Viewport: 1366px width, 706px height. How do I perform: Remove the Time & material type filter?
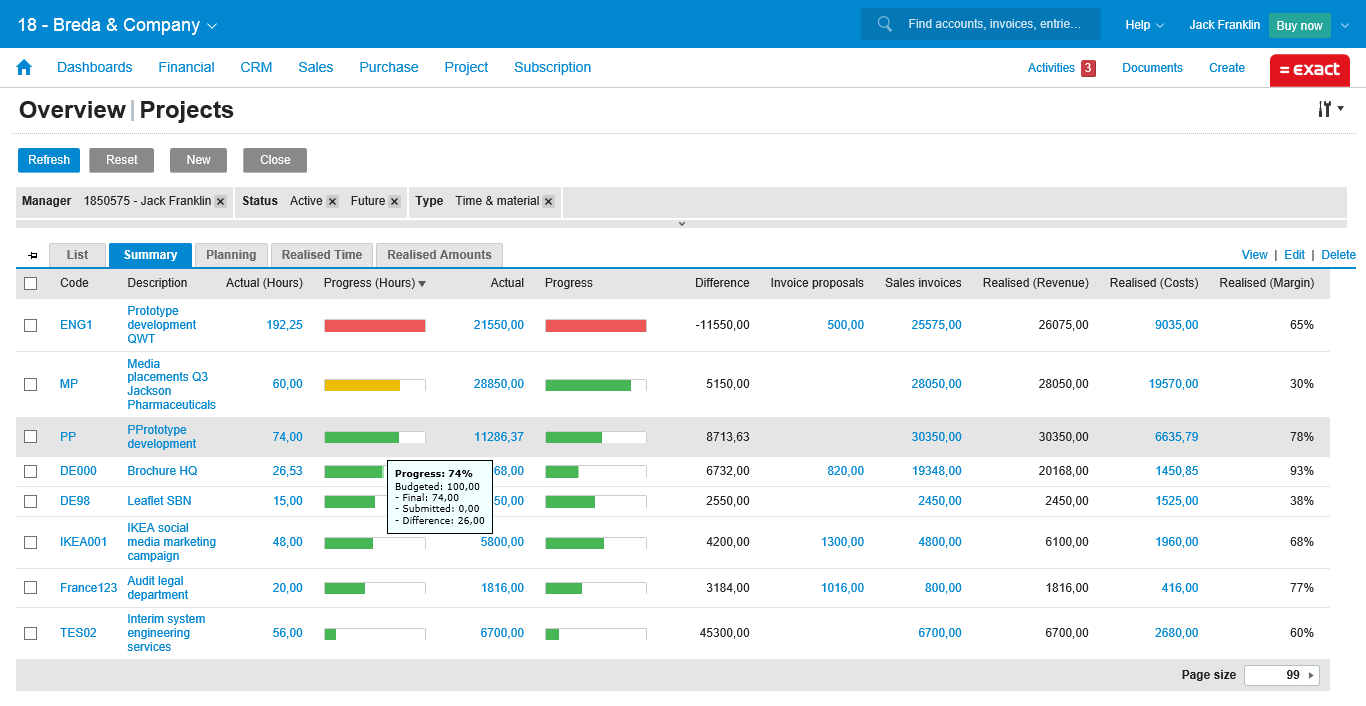[548, 201]
